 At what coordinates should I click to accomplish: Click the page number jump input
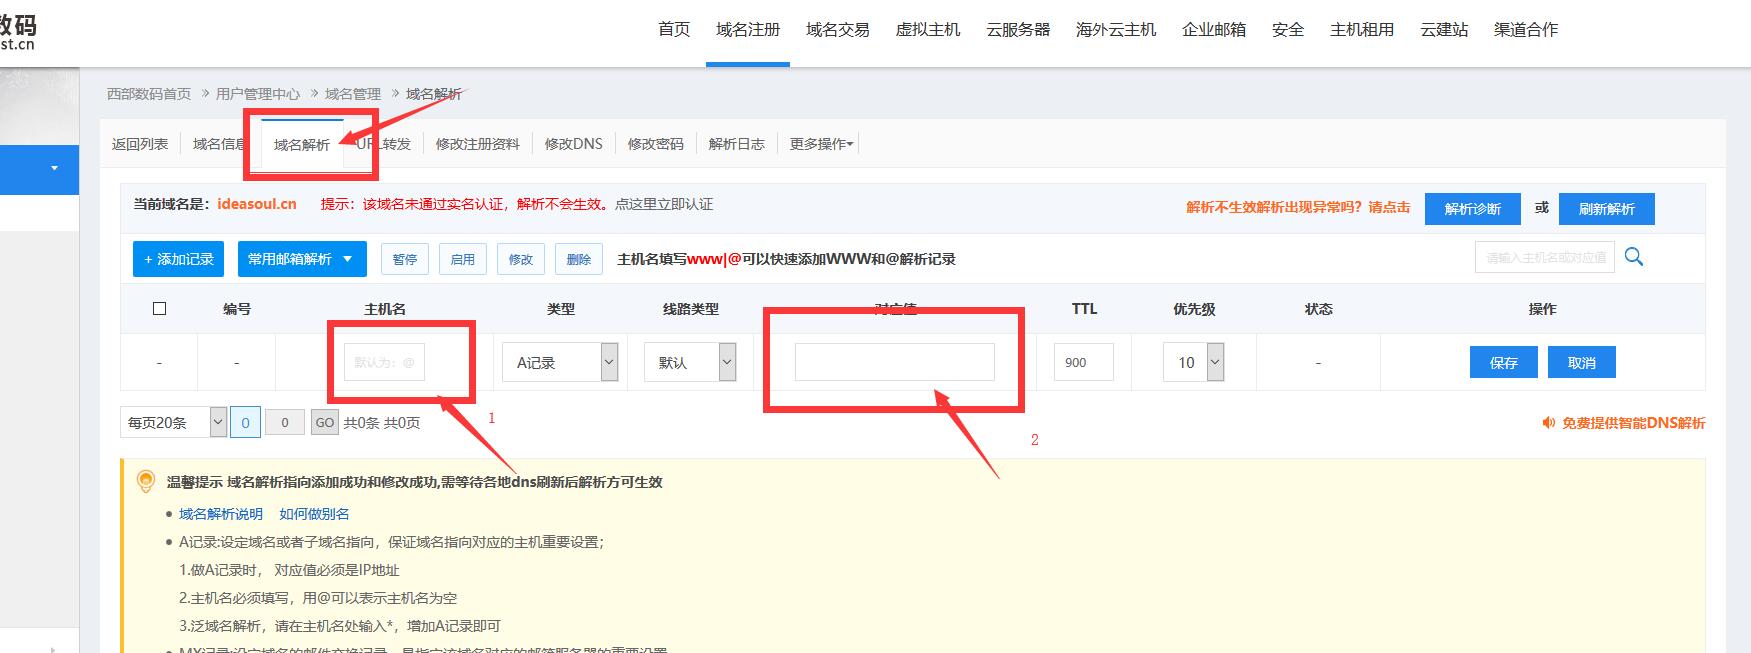[x=285, y=422]
